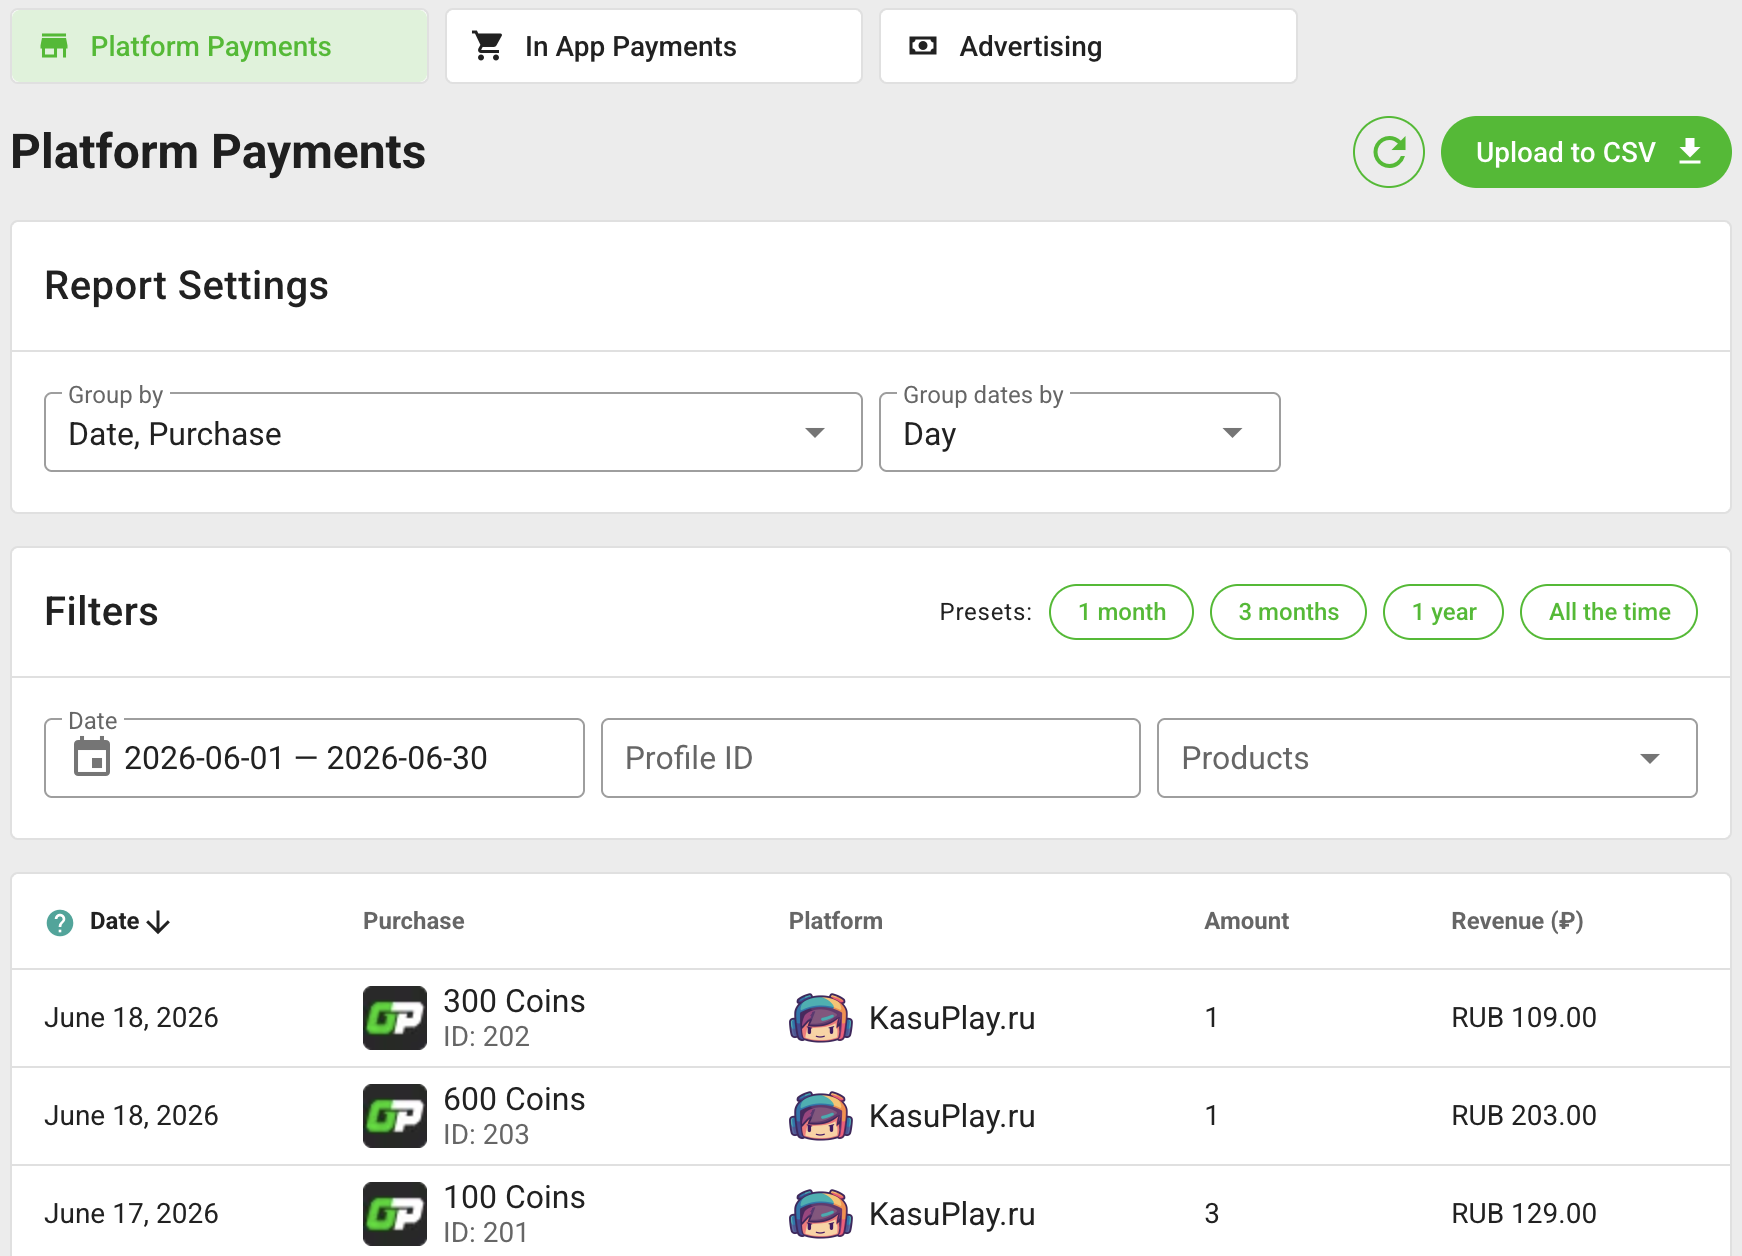Apply the 3 months preset
The width and height of the screenshot is (1742, 1256).
coord(1288,612)
